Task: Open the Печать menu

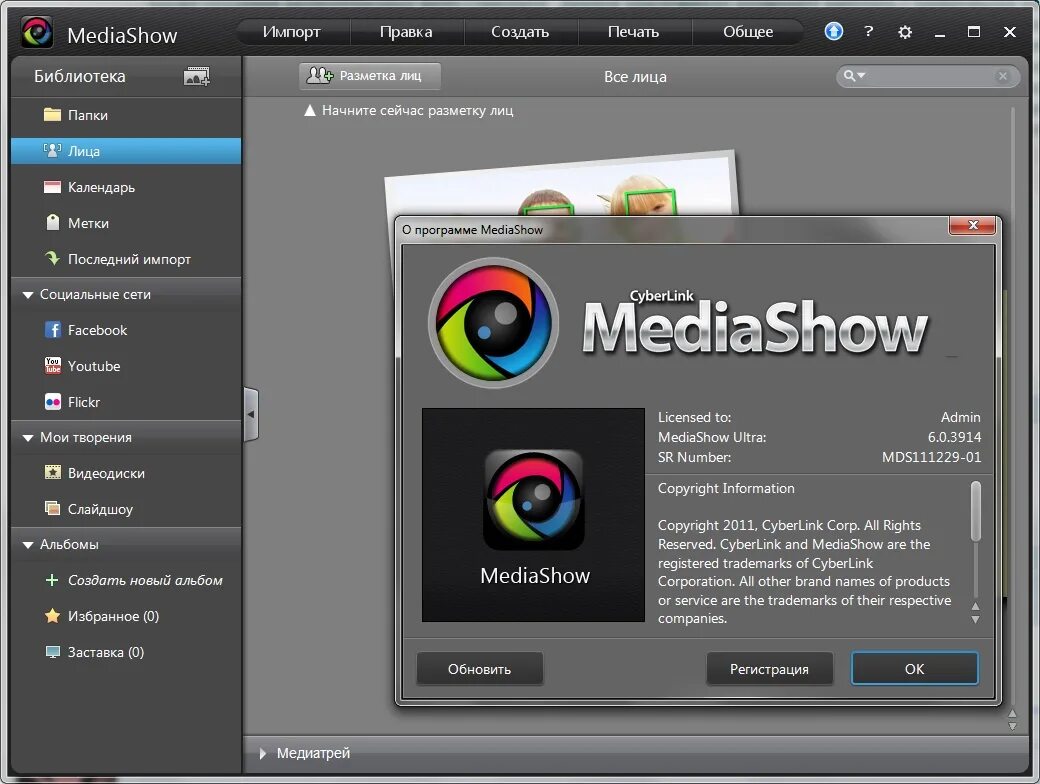Action: pos(633,32)
